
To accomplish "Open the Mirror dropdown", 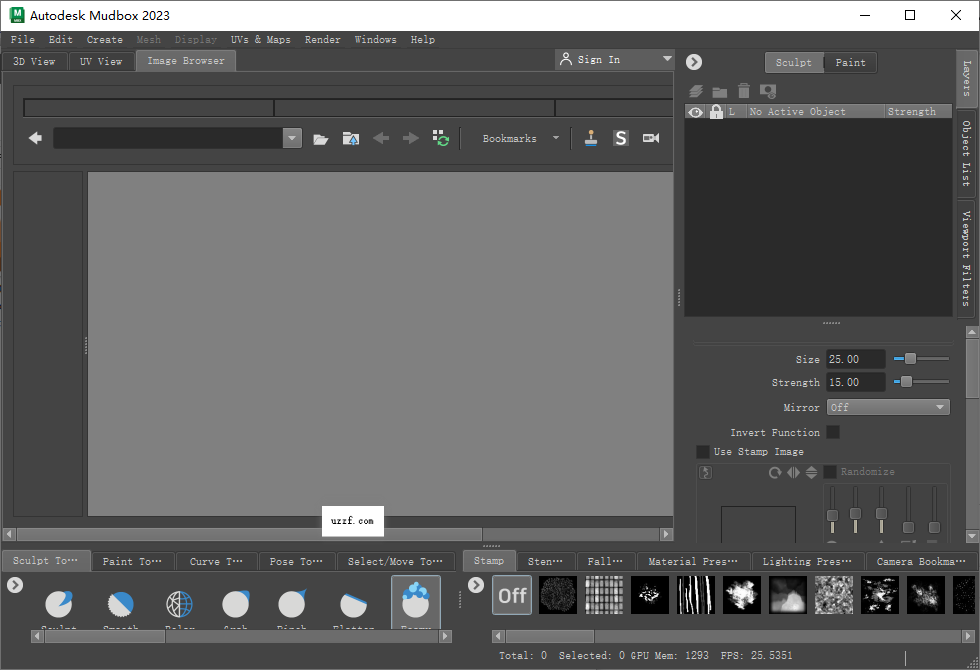I will [x=888, y=407].
